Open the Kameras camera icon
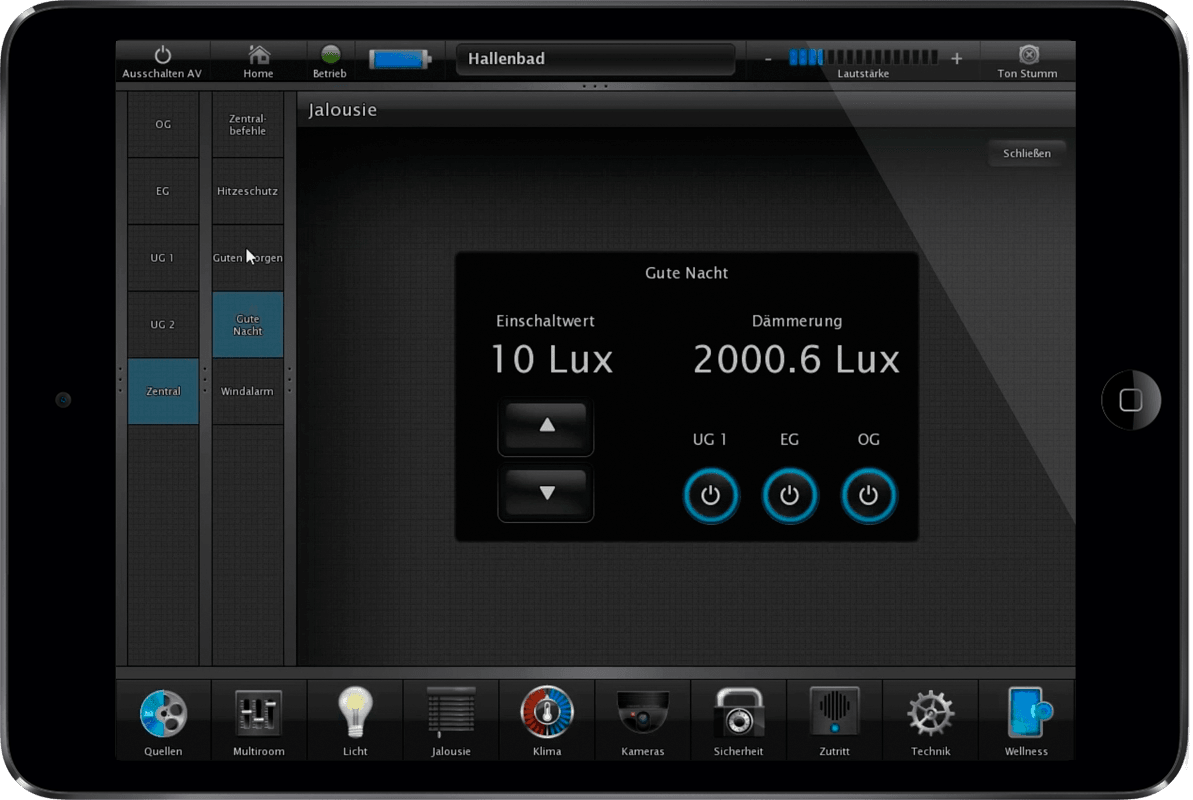Image resolution: width=1193 pixels, height=800 pixels. tap(642, 714)
